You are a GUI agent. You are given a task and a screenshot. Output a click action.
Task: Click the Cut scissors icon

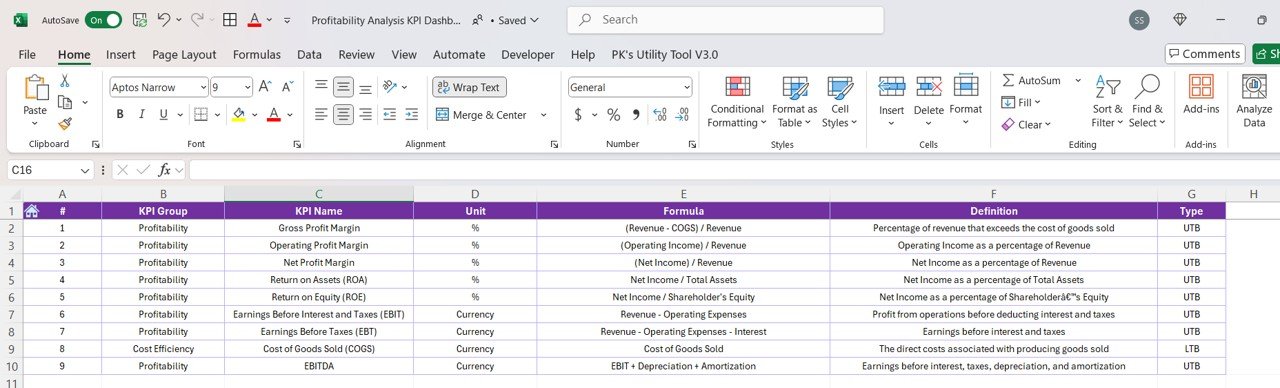click(x=65, y=81)
